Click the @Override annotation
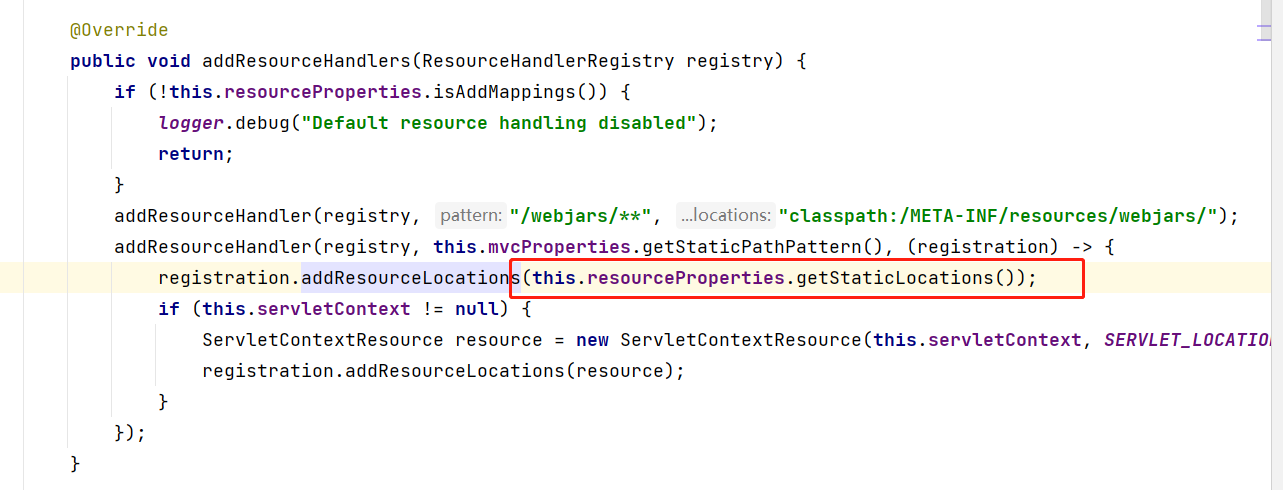Screen dimensions: 1283x490 119,30
